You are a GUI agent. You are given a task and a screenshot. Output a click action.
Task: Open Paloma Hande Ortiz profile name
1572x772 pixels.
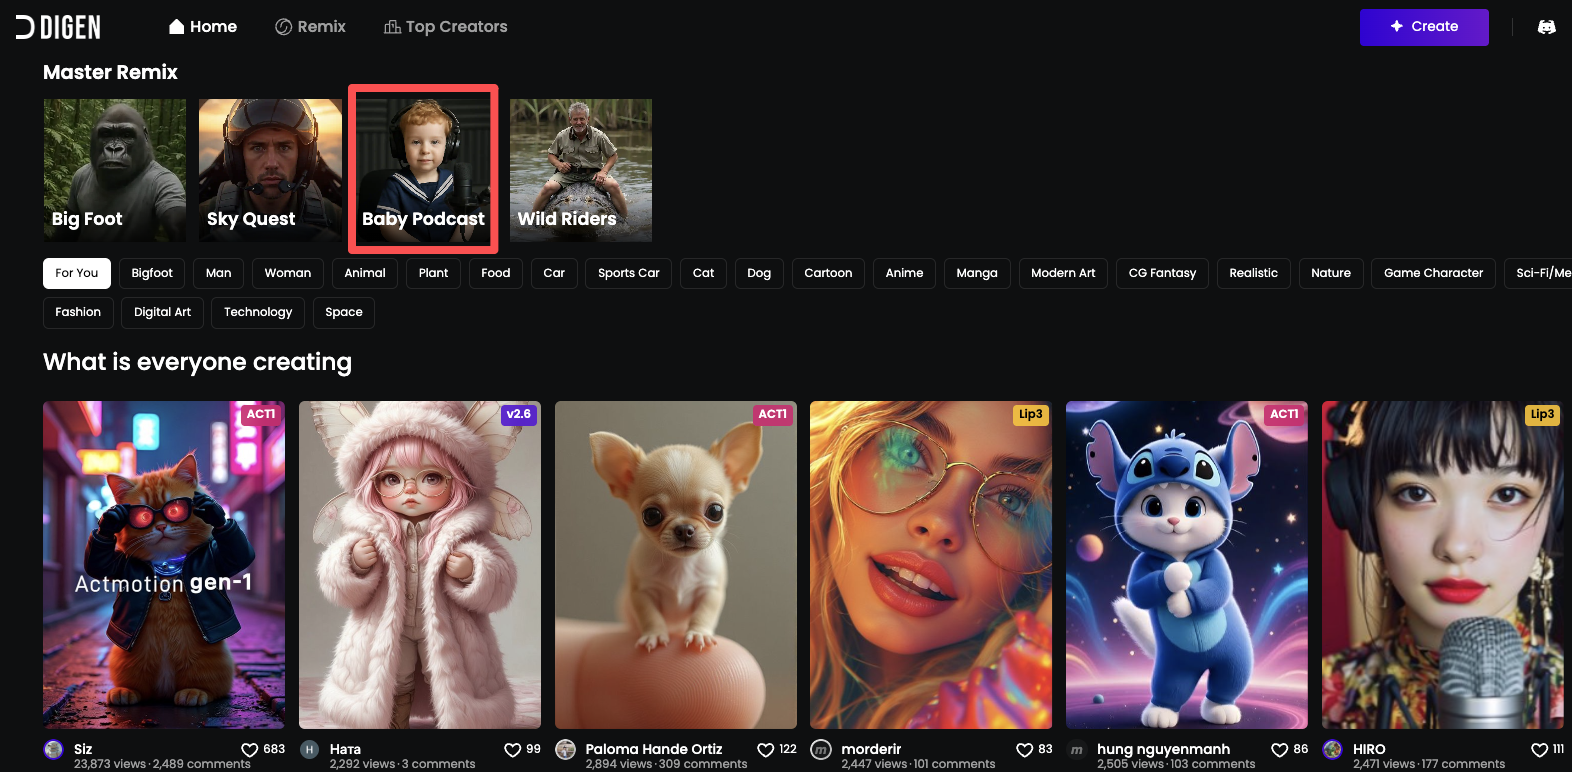click(x=654, y=749)
